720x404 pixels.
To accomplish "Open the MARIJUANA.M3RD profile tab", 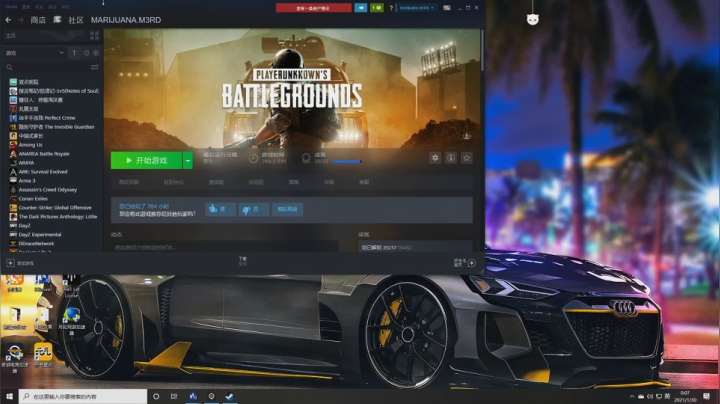I will 126,20.
